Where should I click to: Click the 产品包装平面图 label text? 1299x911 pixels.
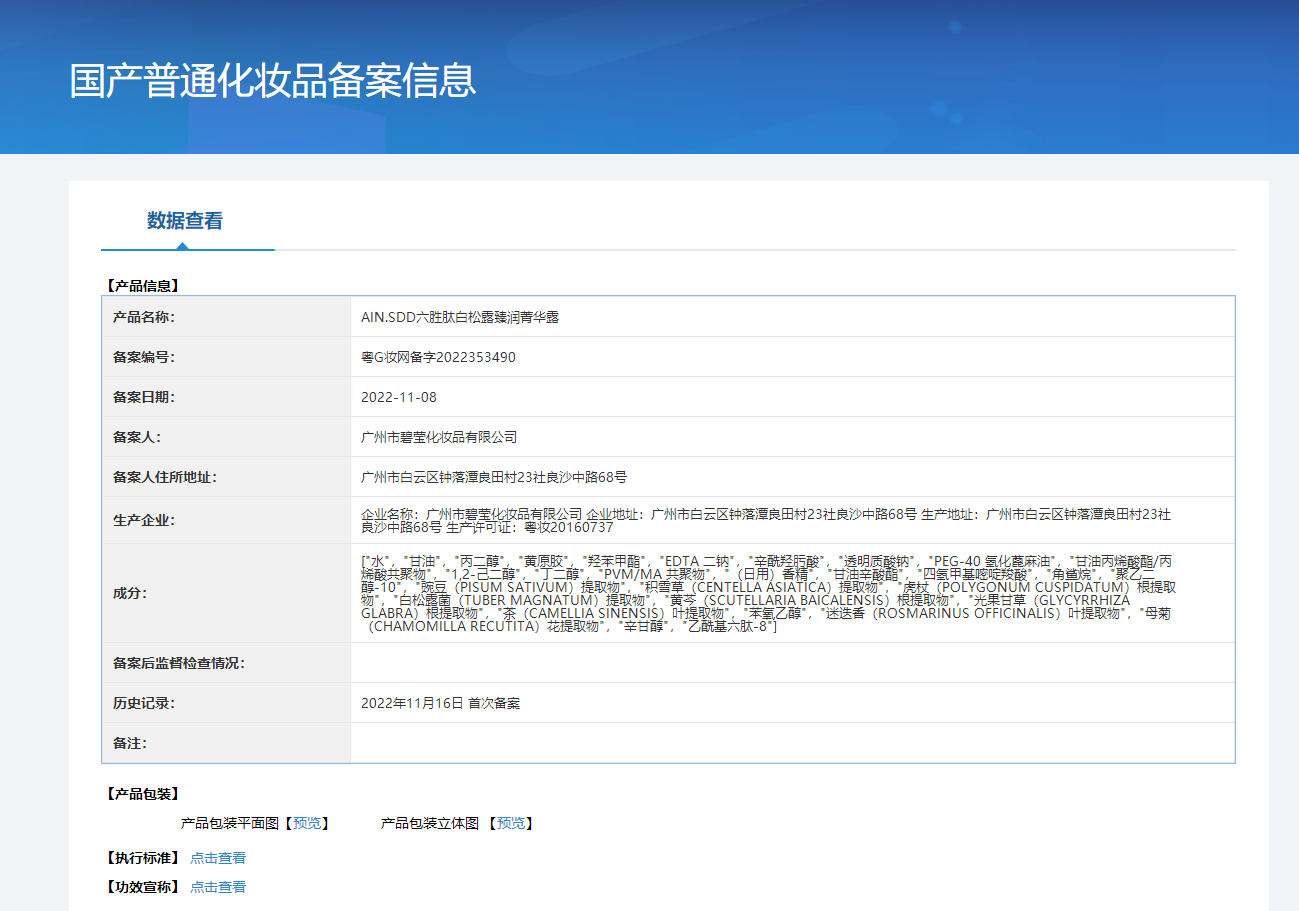(229, 823)
